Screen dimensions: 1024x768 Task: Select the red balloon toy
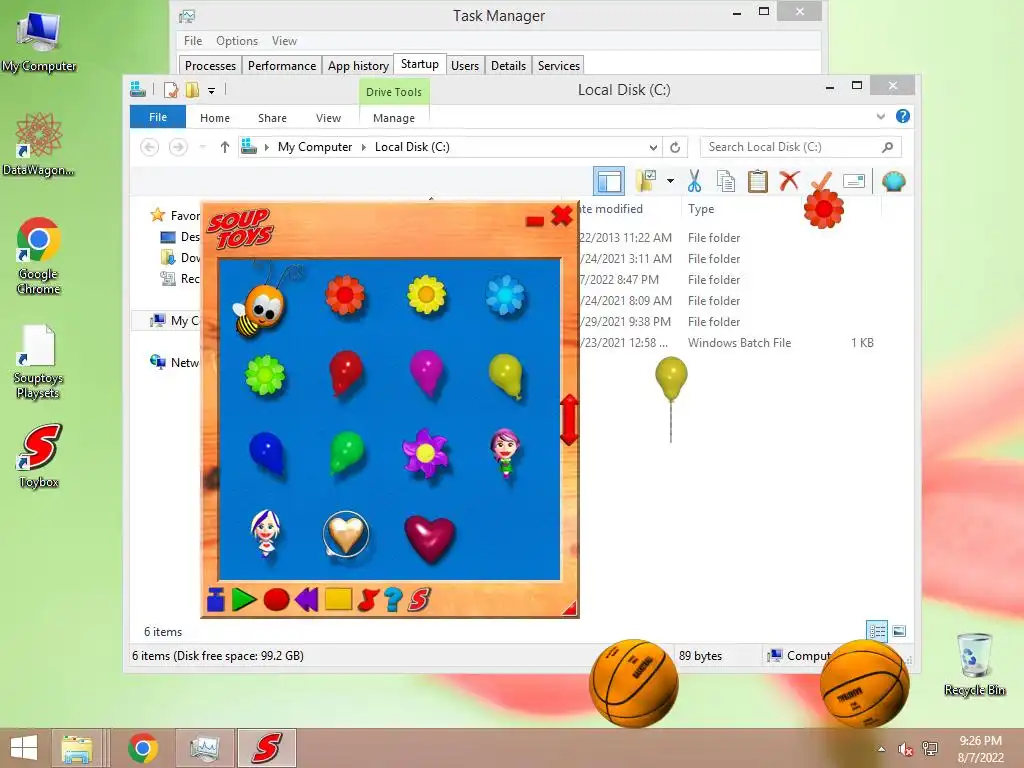point(345,374)
